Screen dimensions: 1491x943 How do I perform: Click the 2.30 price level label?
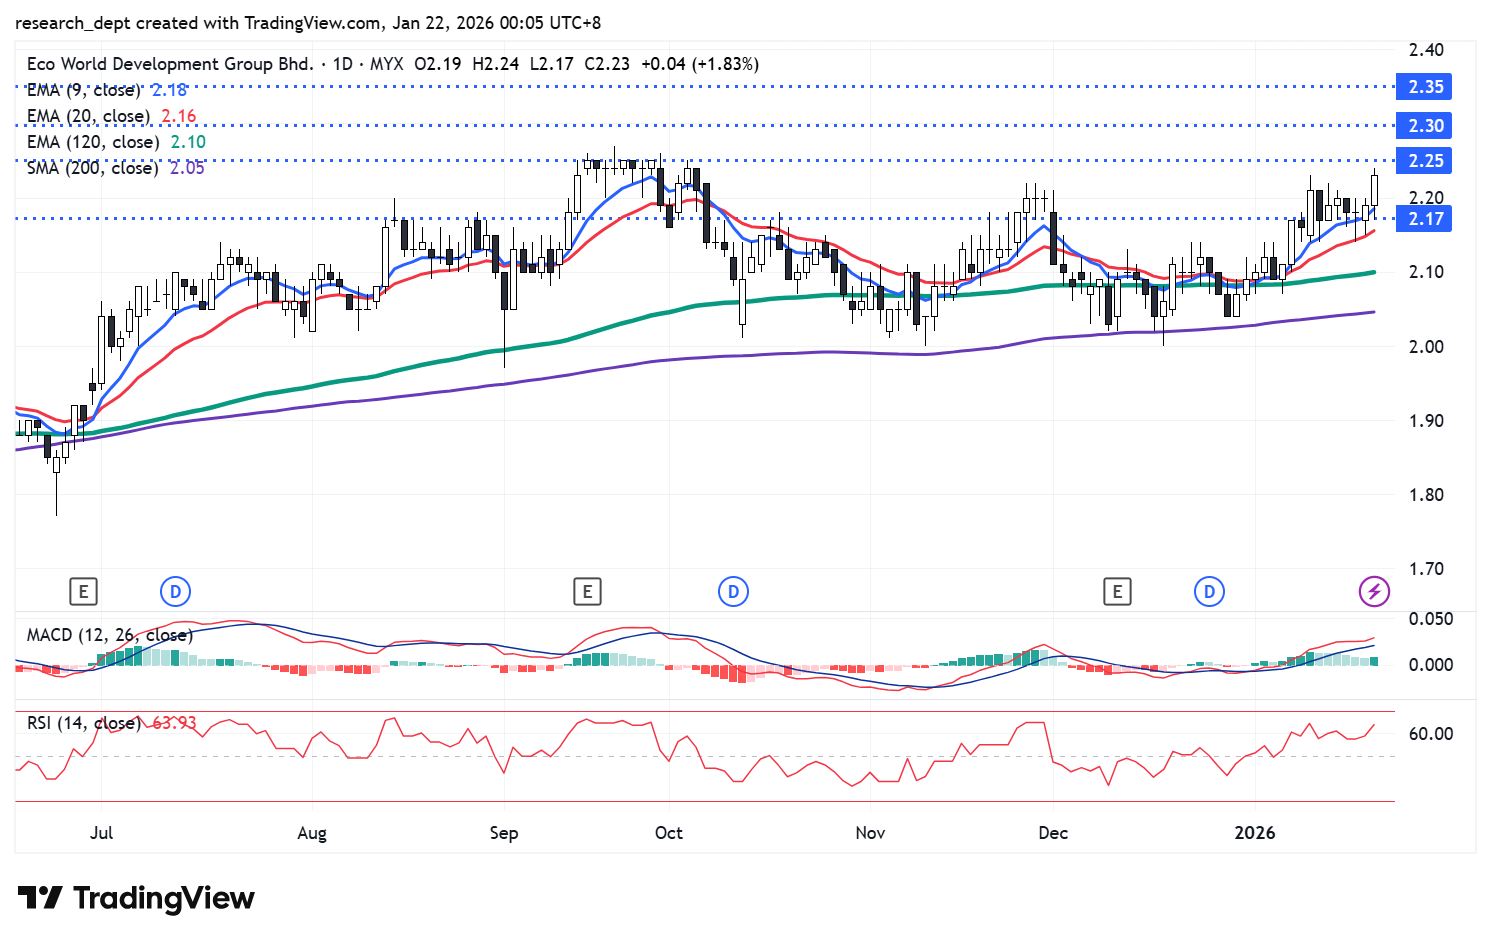click(1425, 126)
